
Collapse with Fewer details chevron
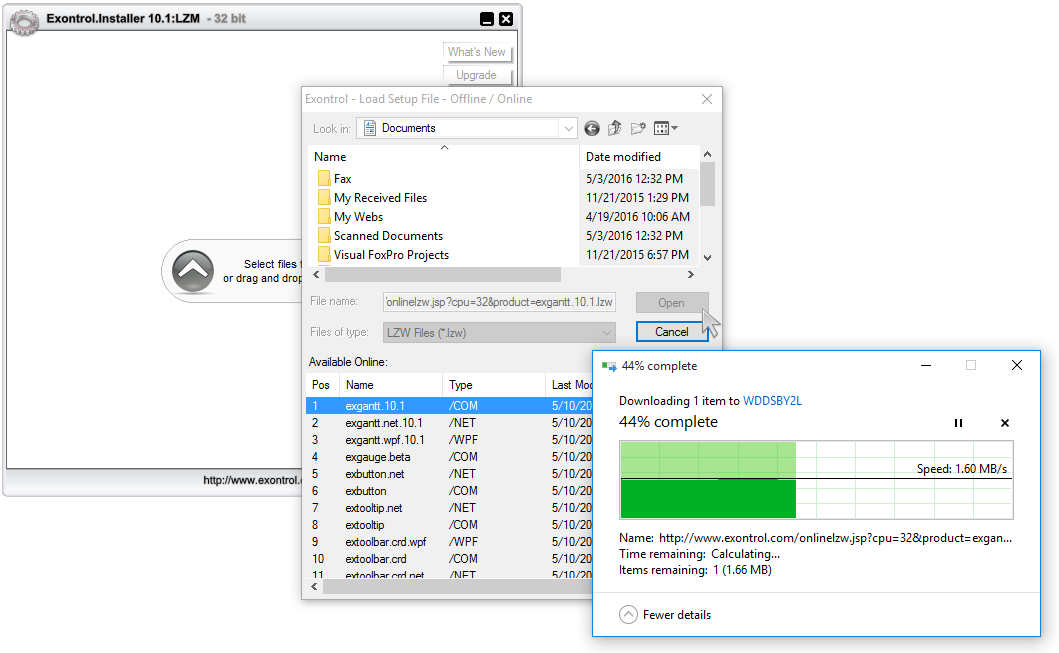(628, 614)
